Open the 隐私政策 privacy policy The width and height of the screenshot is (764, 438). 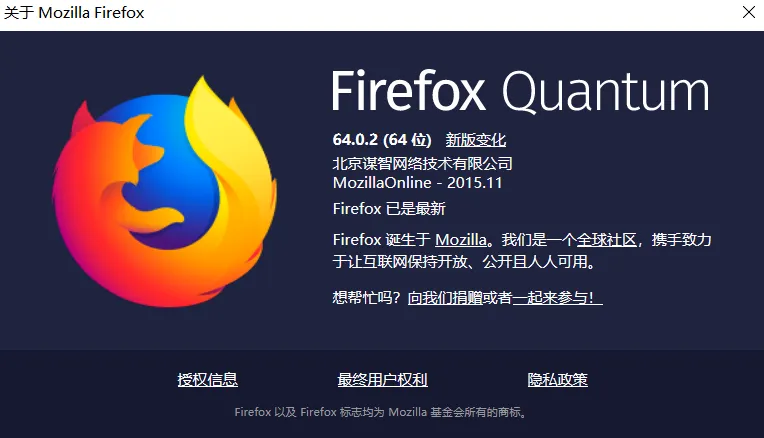(557, 380)
